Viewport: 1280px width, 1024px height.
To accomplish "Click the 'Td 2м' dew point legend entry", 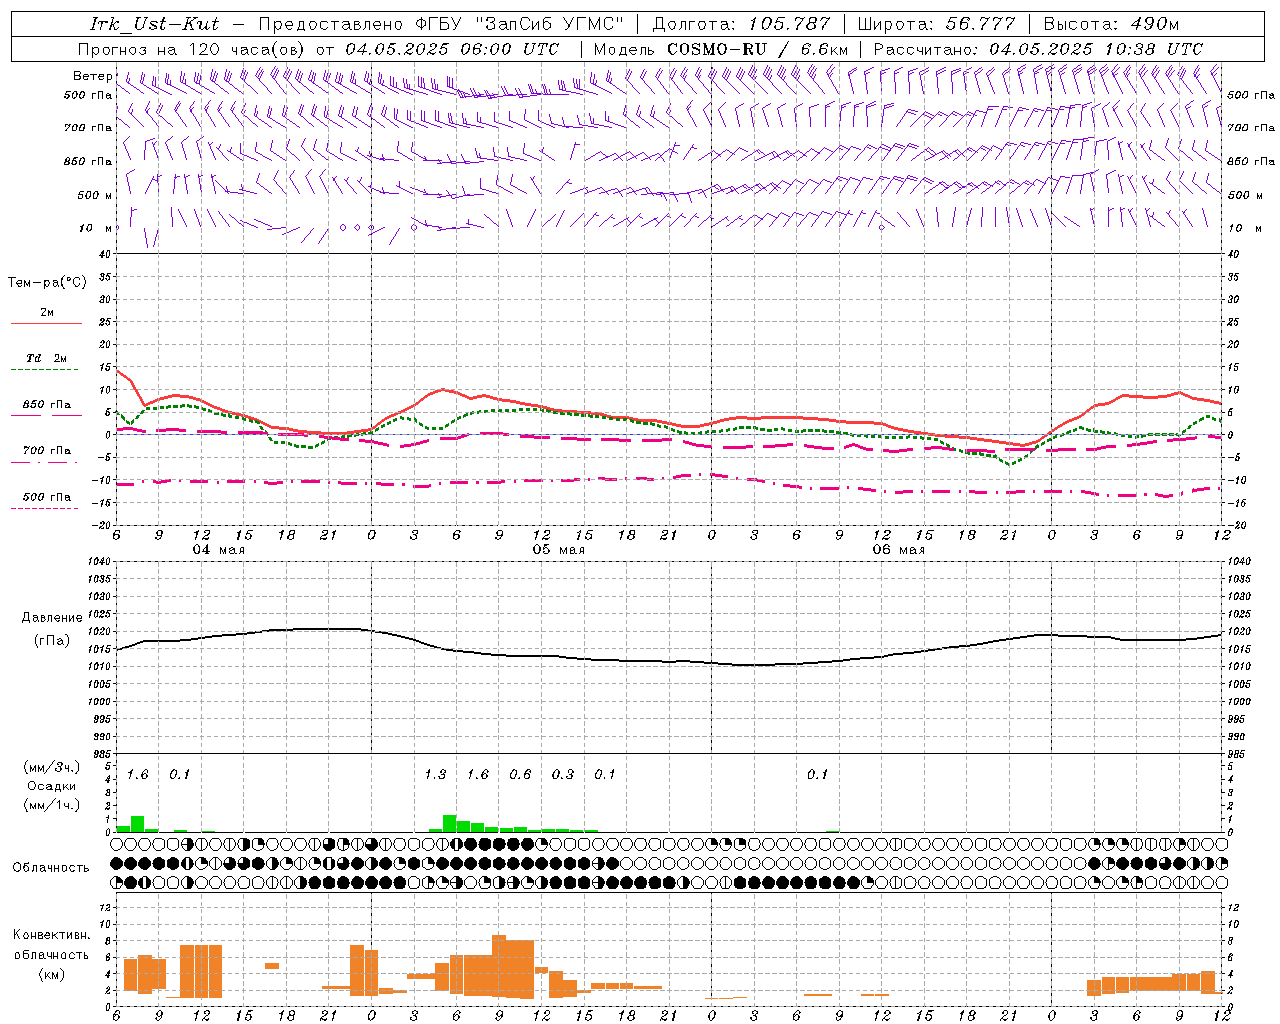I will [x=46, y=358].
